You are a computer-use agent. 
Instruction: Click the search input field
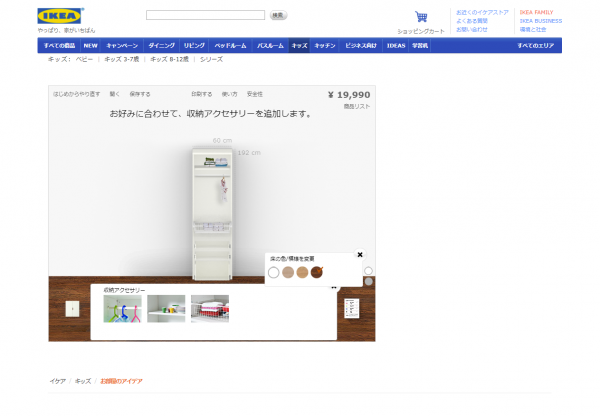(205, 15)
